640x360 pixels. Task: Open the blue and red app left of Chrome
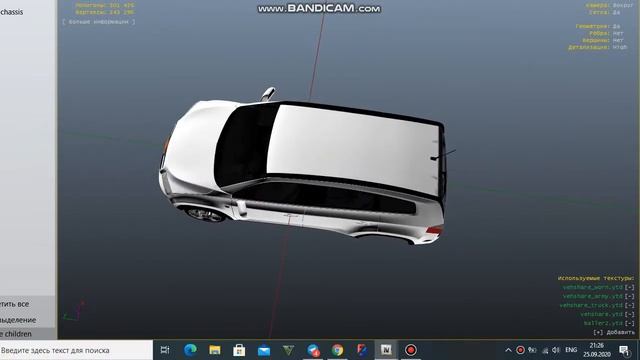[x=313, y=350]
